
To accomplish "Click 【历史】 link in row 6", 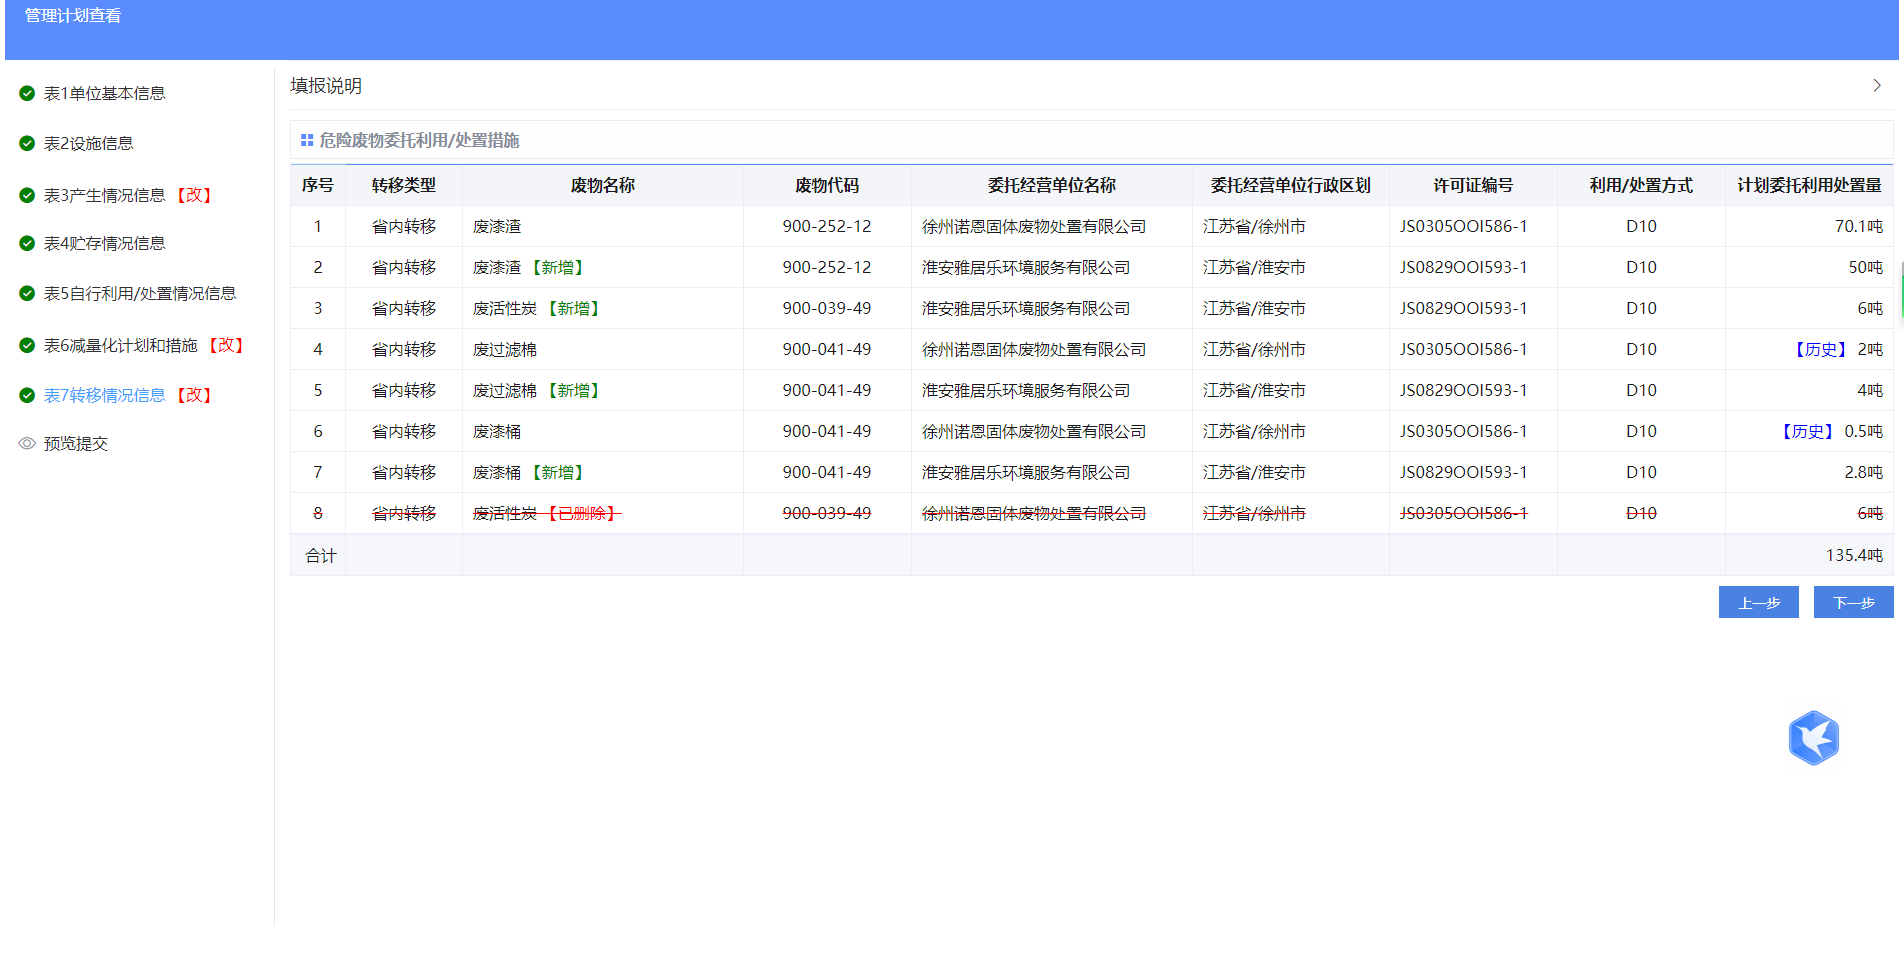I will [1807, 431].
